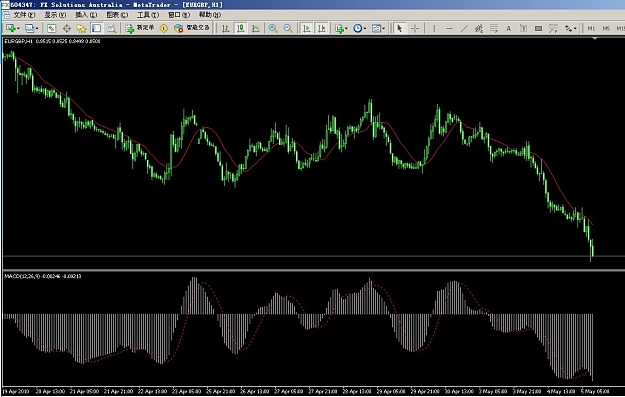Select the Draw Horizontal Line tool
The height and width of the screenshot is (397, 625).
point(449,28)
